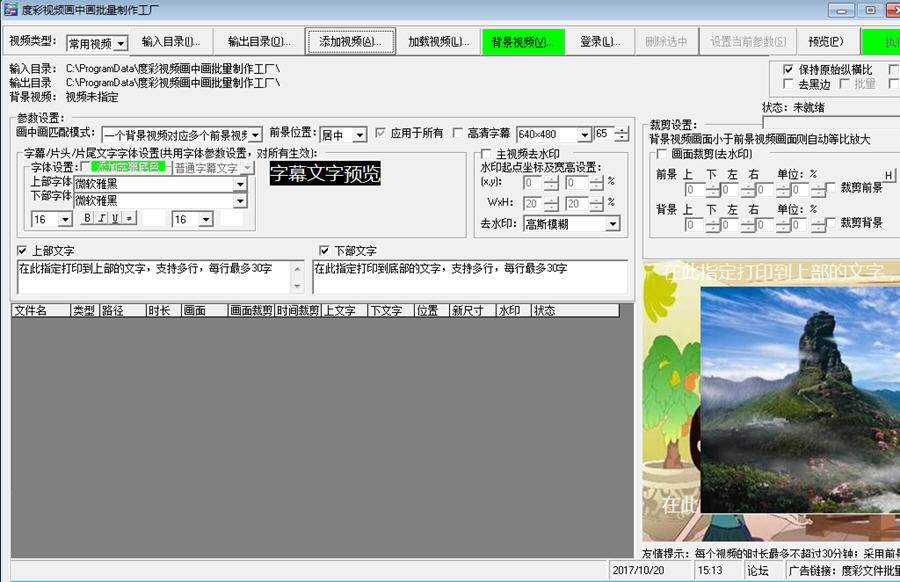The width and height of the screenshot is (900, 582).
Task: Click lower font color box after second size dropdown
Action: pyautogui.click(x=232, y=219)
